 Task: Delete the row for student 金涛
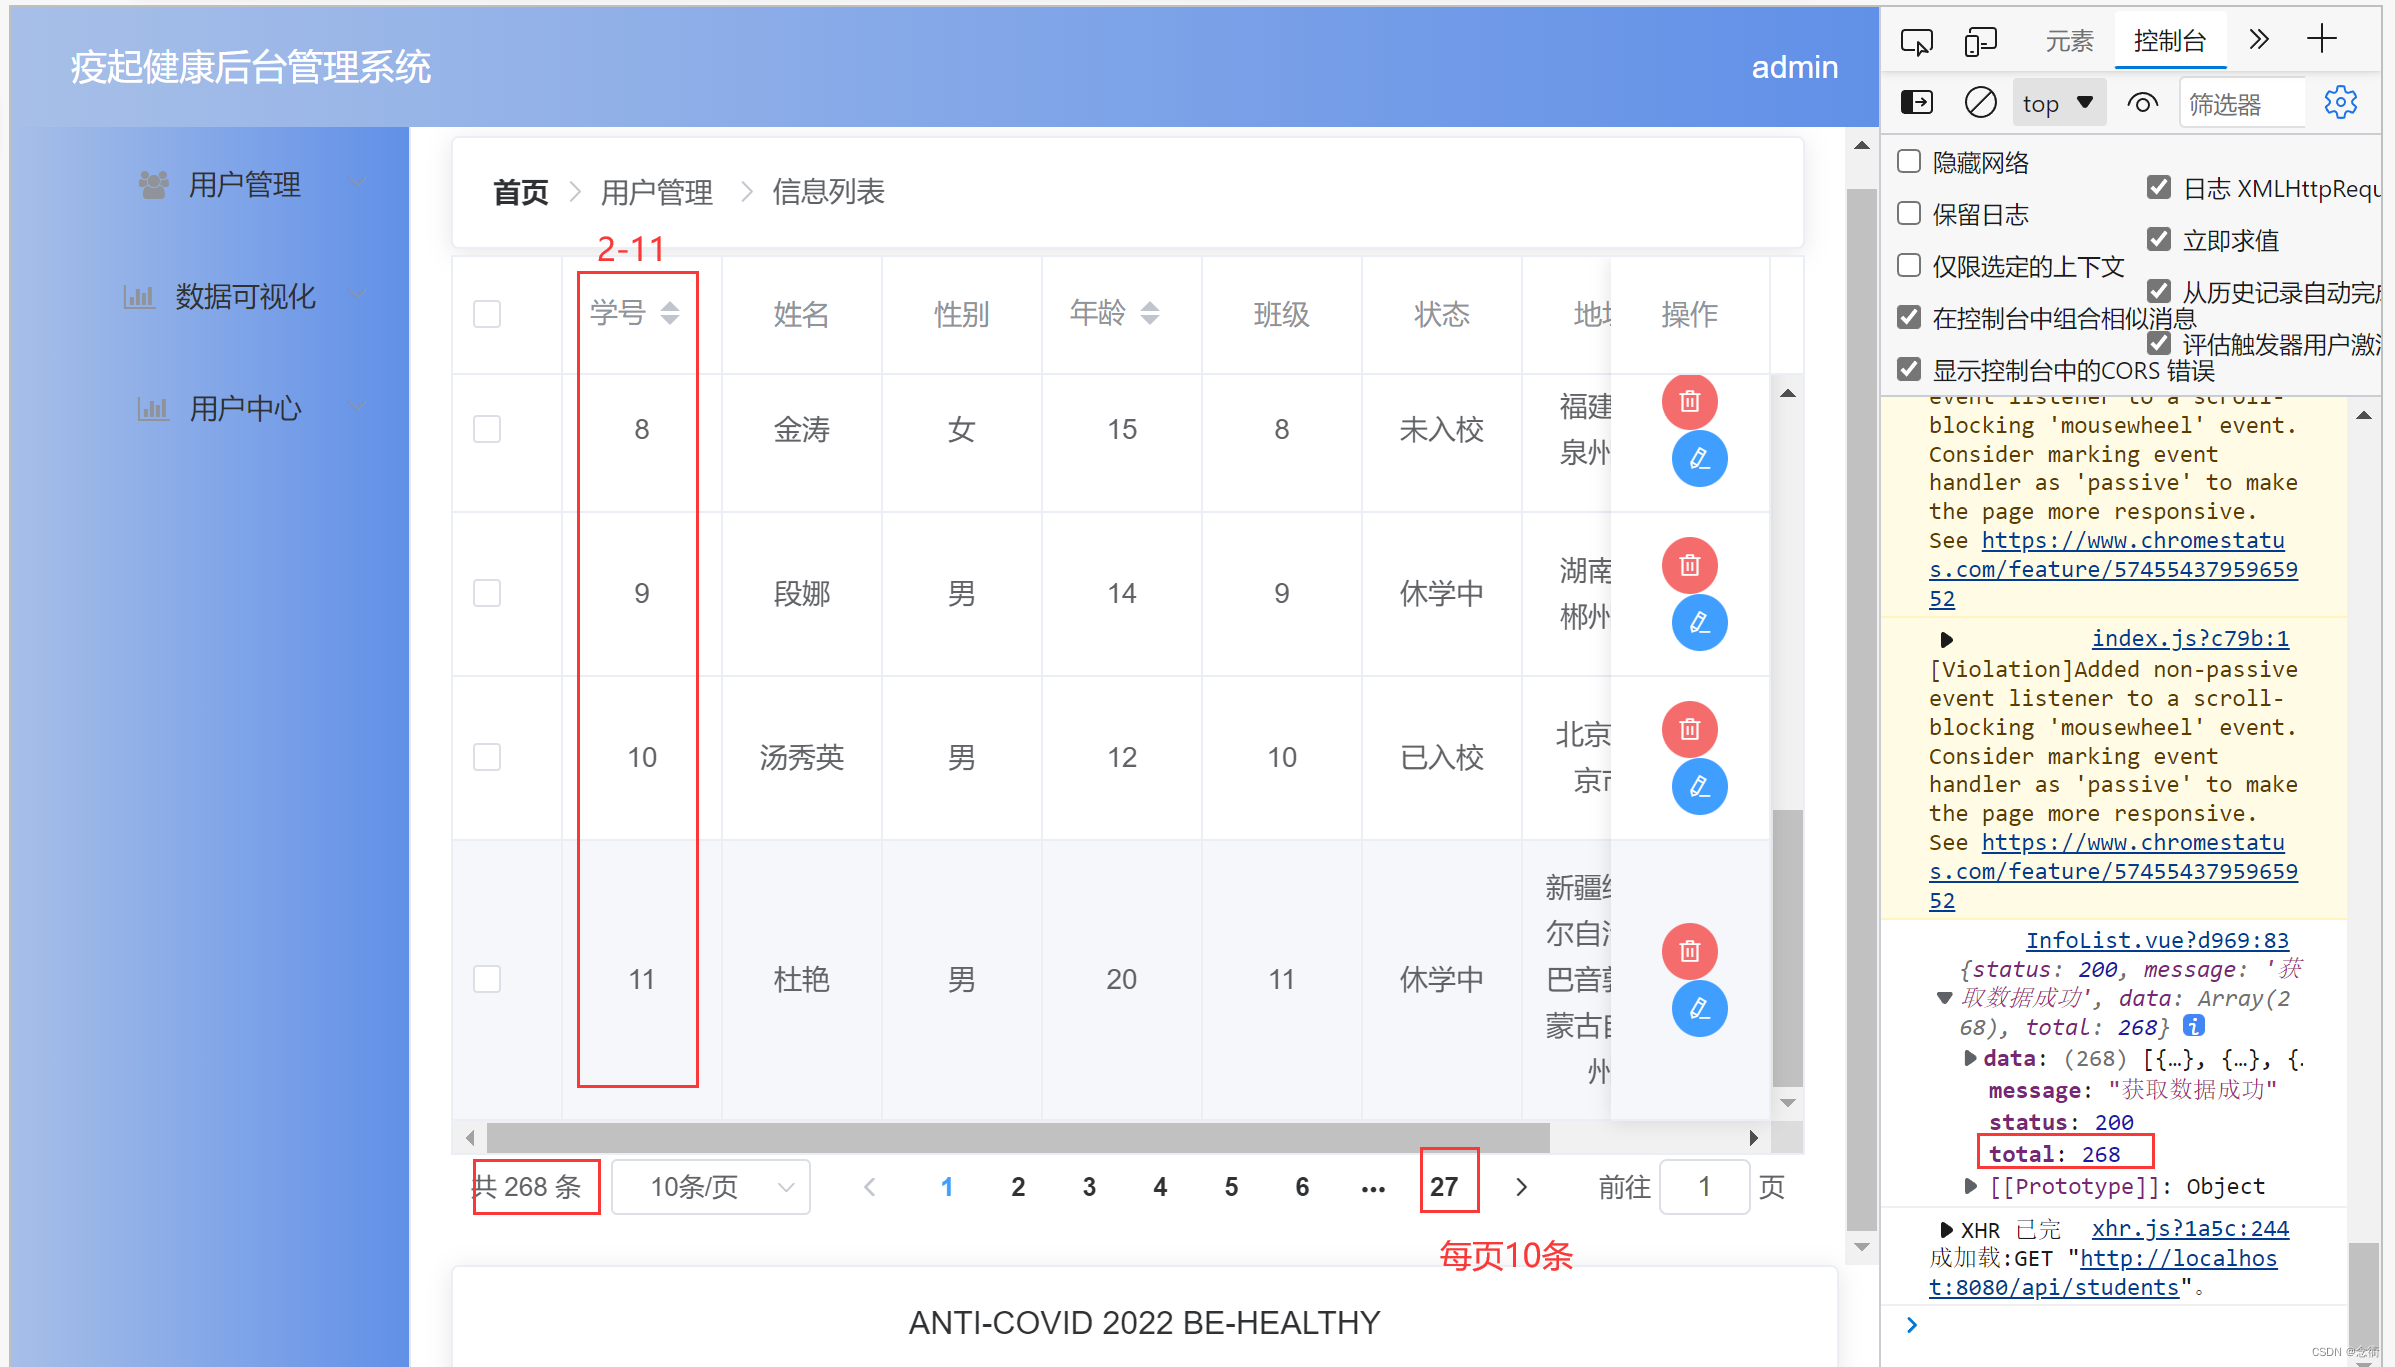tap(1689, 401)
